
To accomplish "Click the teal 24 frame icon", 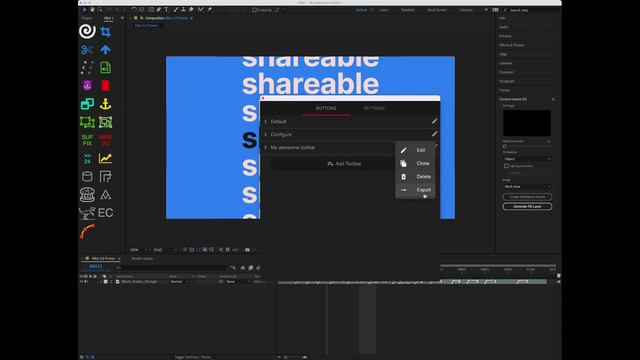I will (x=87, y=158).
